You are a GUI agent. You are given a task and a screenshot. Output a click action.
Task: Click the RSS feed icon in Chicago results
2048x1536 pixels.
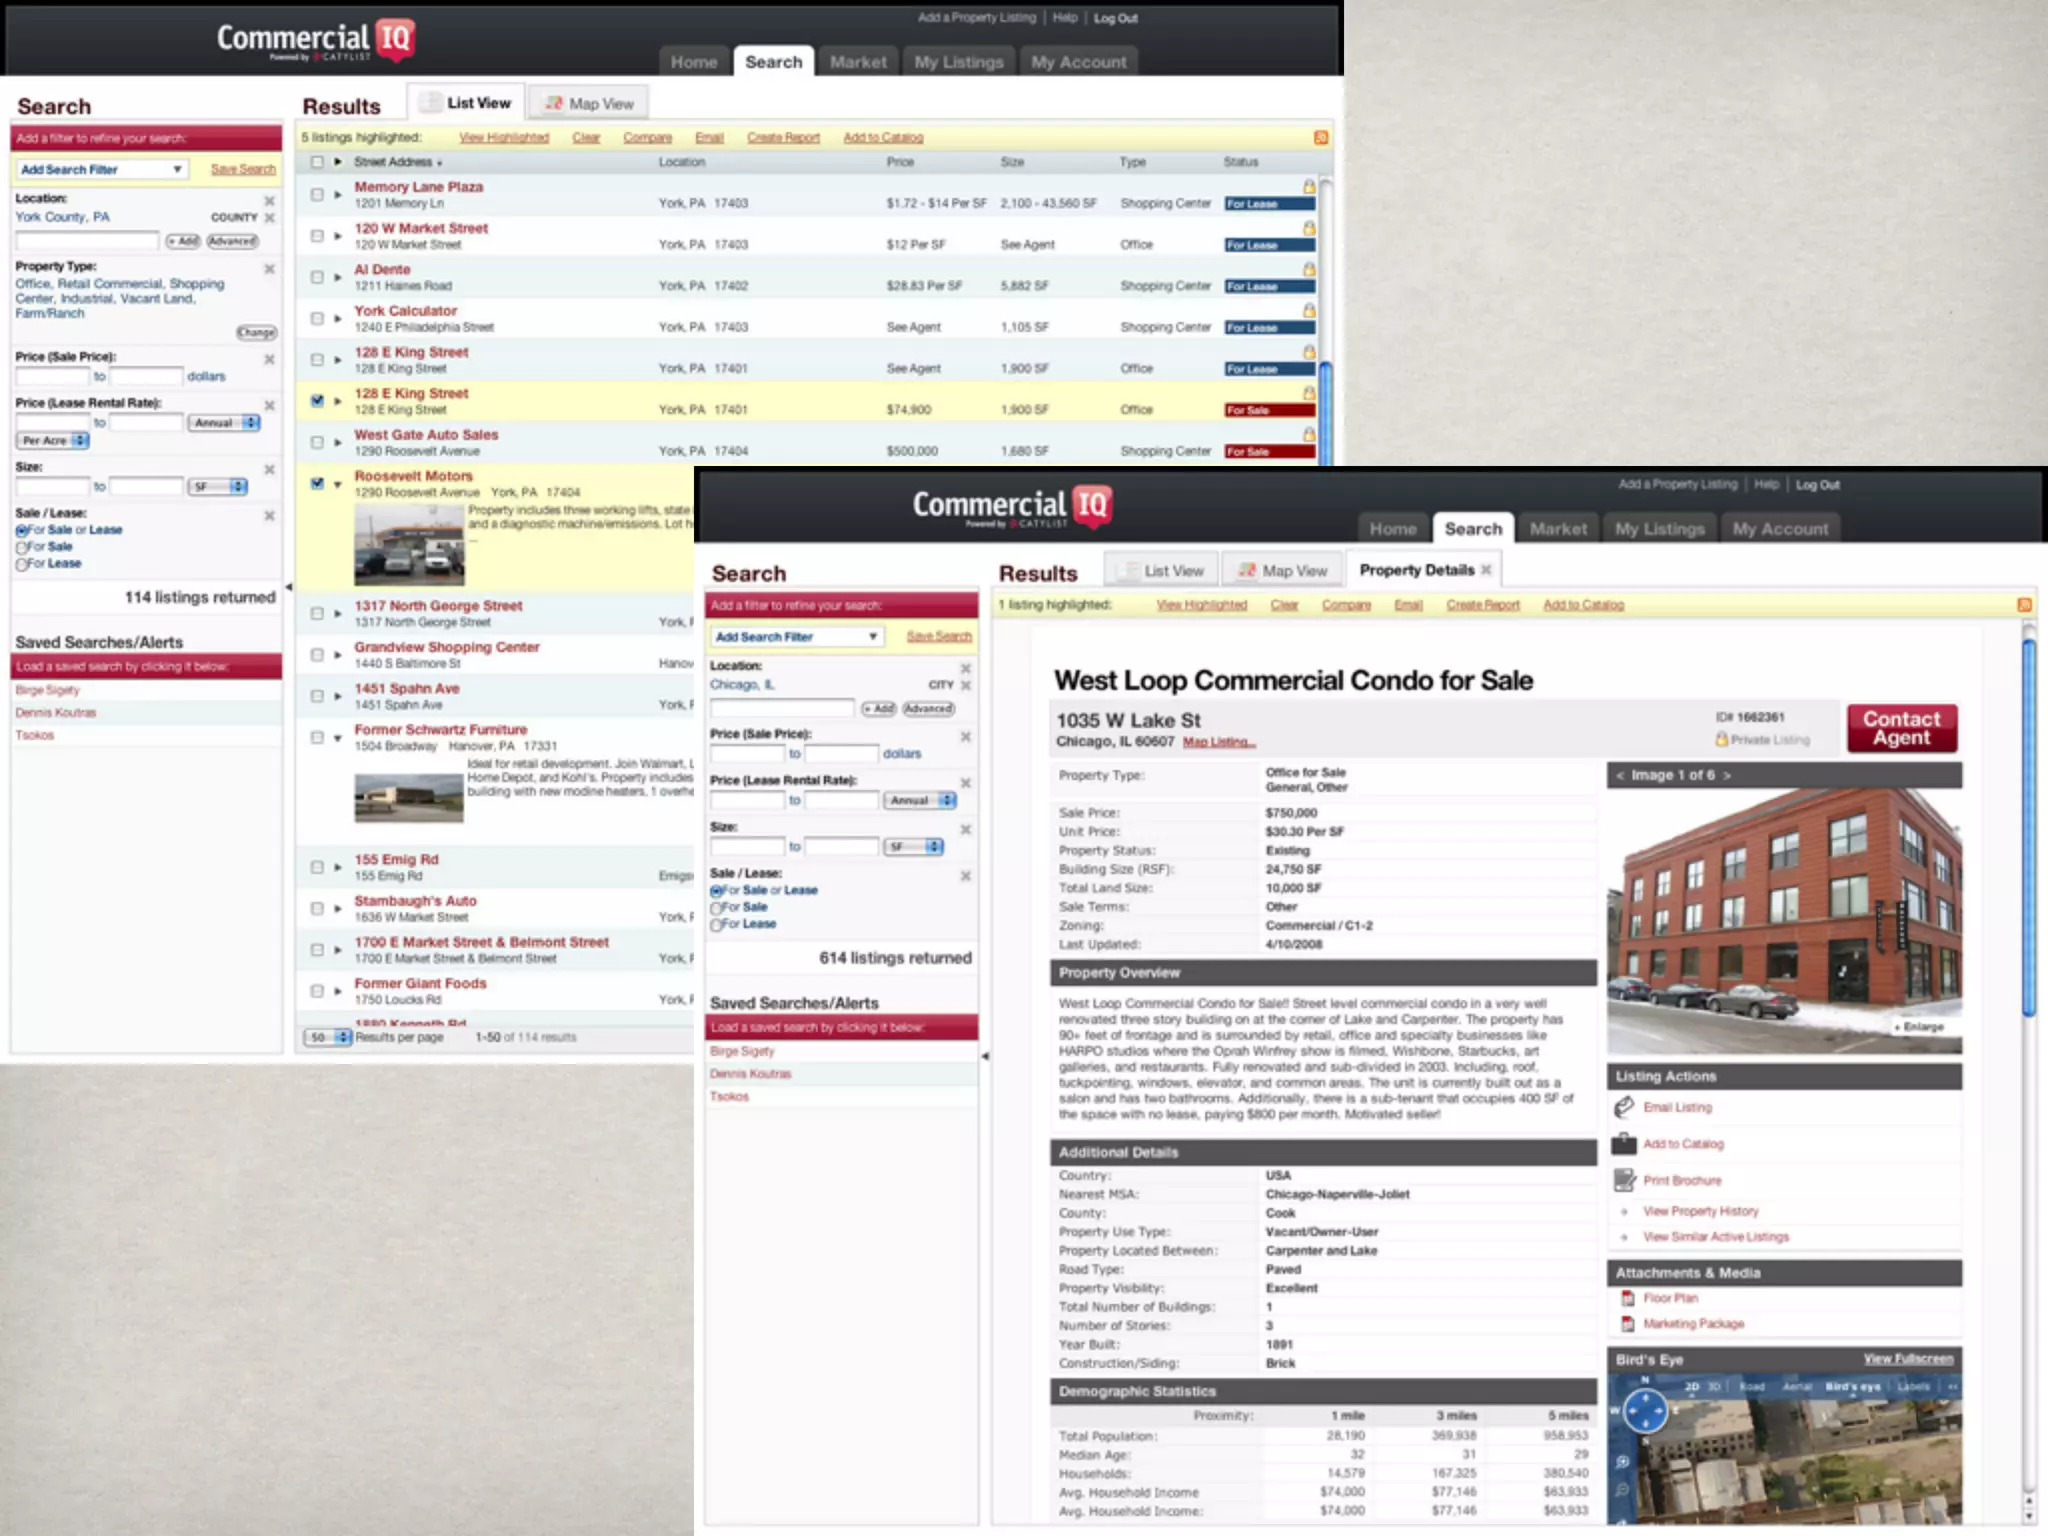point(2024,605)
